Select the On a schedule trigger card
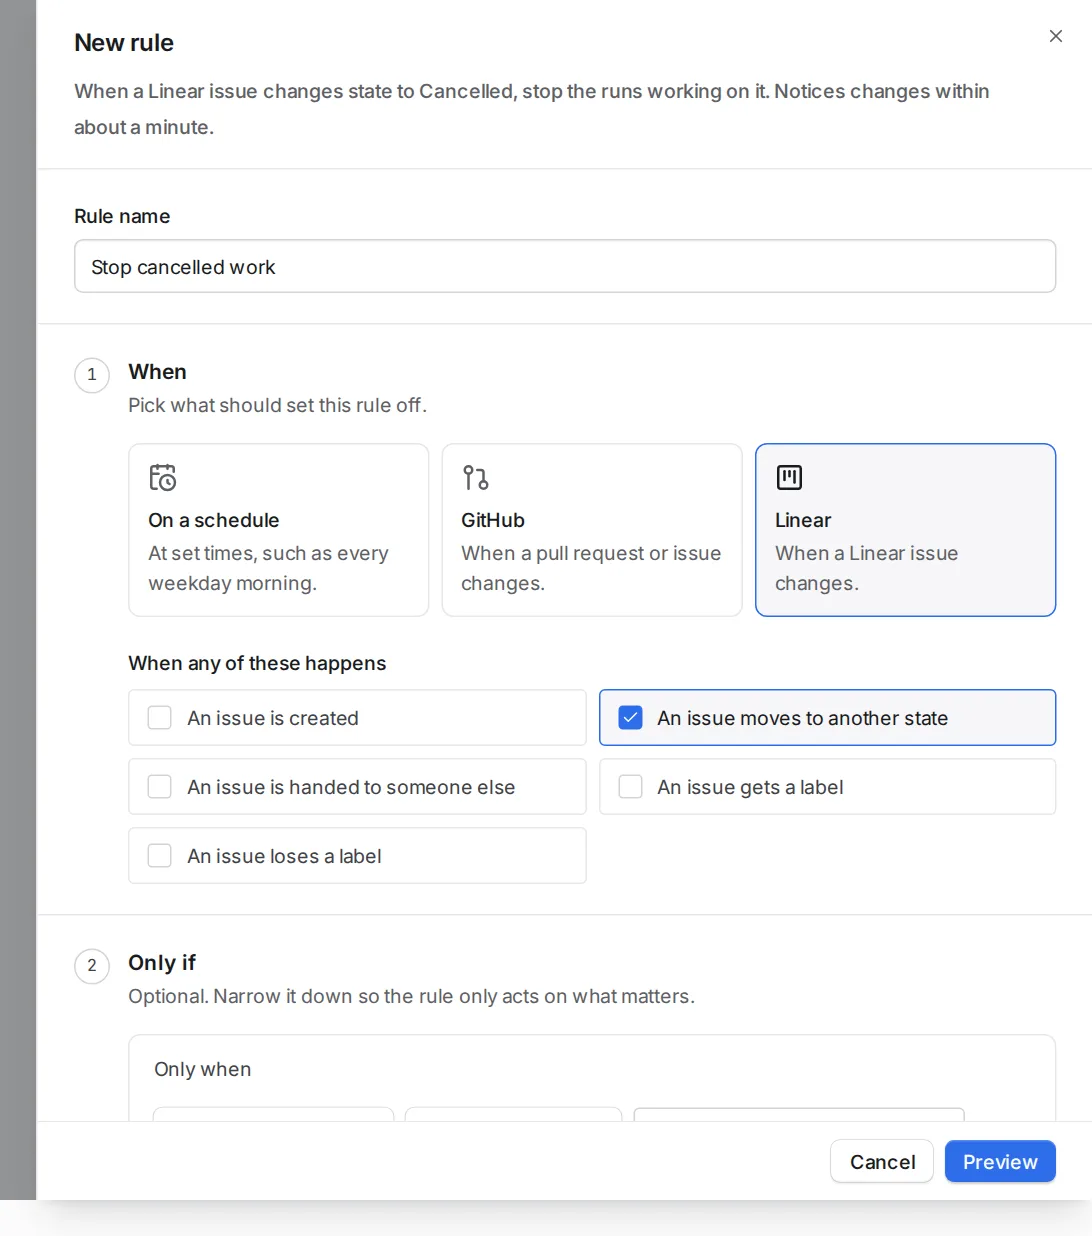1092x1236 pixels. click(x=278, y=530)
